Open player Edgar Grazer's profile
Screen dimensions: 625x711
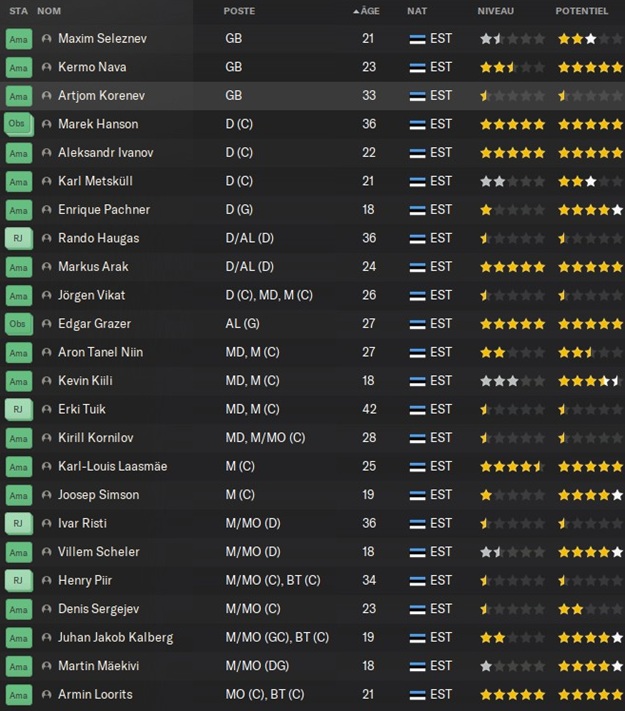94,324
